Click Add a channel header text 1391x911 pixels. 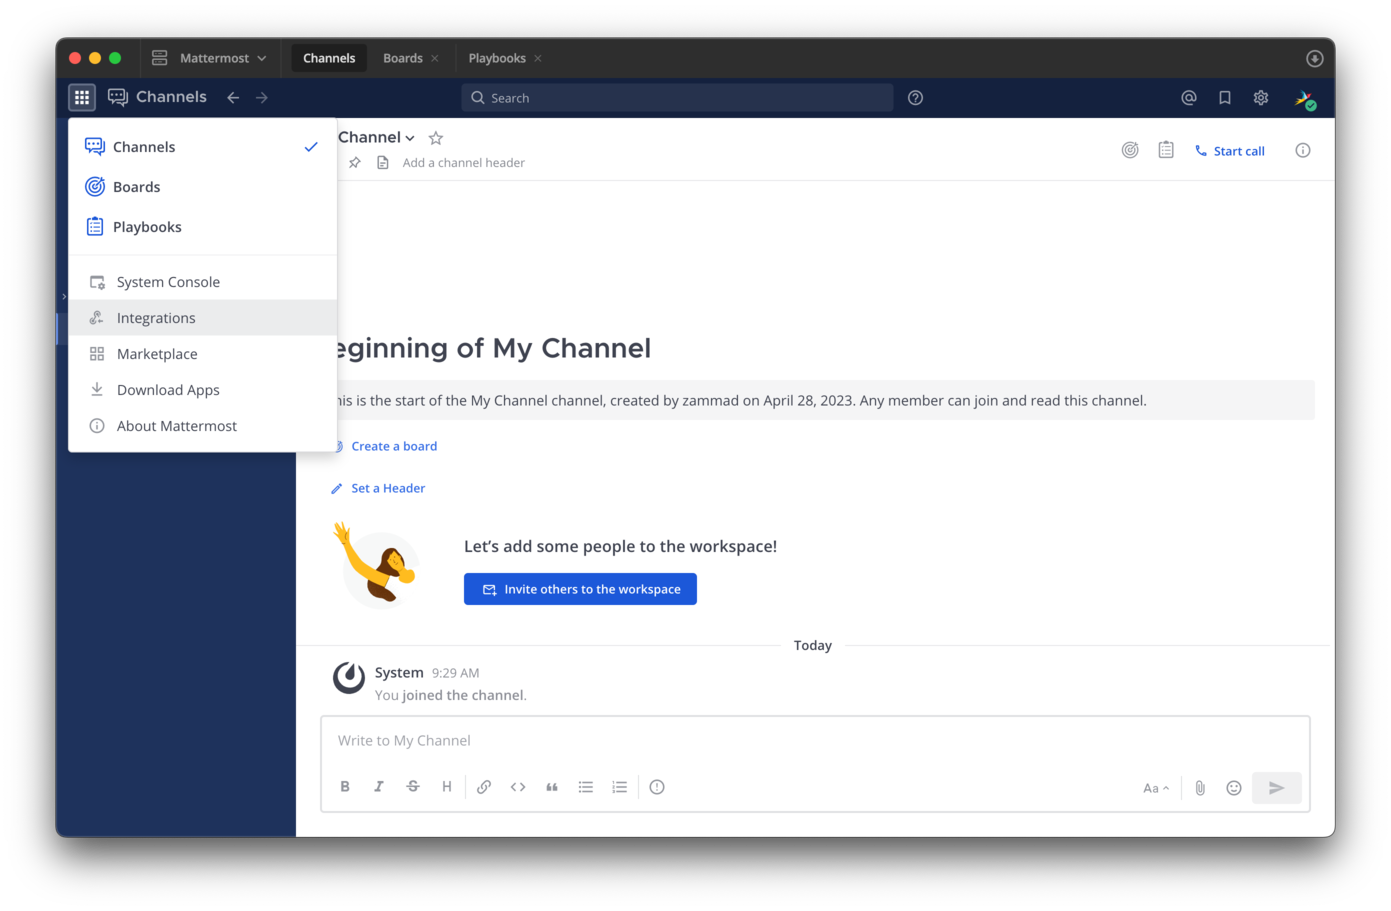[463, 162]
